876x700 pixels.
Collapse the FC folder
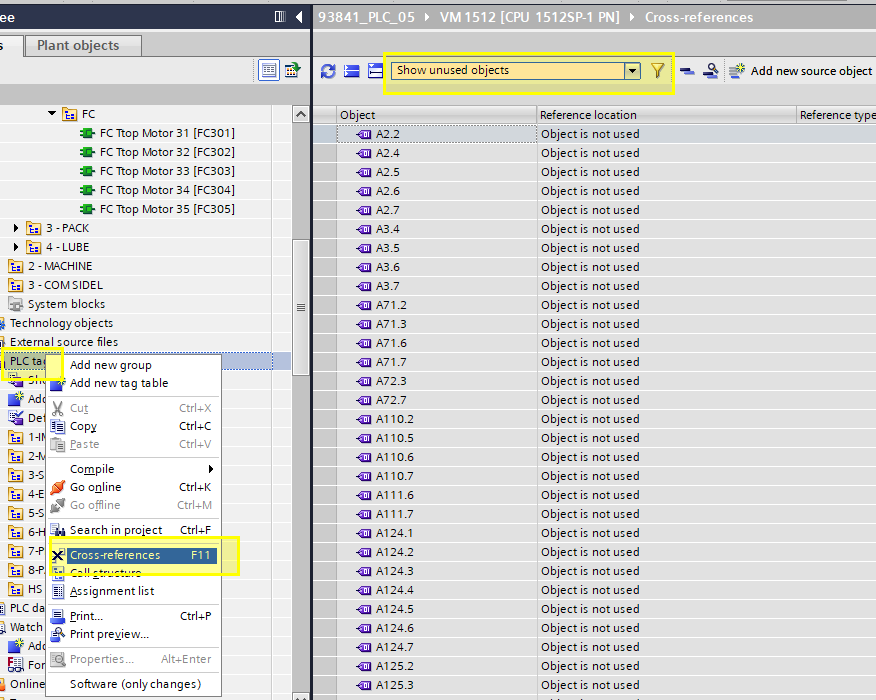point(52,113)
